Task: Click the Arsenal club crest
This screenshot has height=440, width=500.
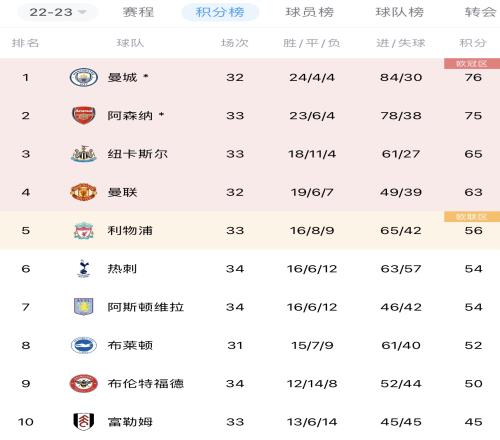Action: [x=83, y=116]
